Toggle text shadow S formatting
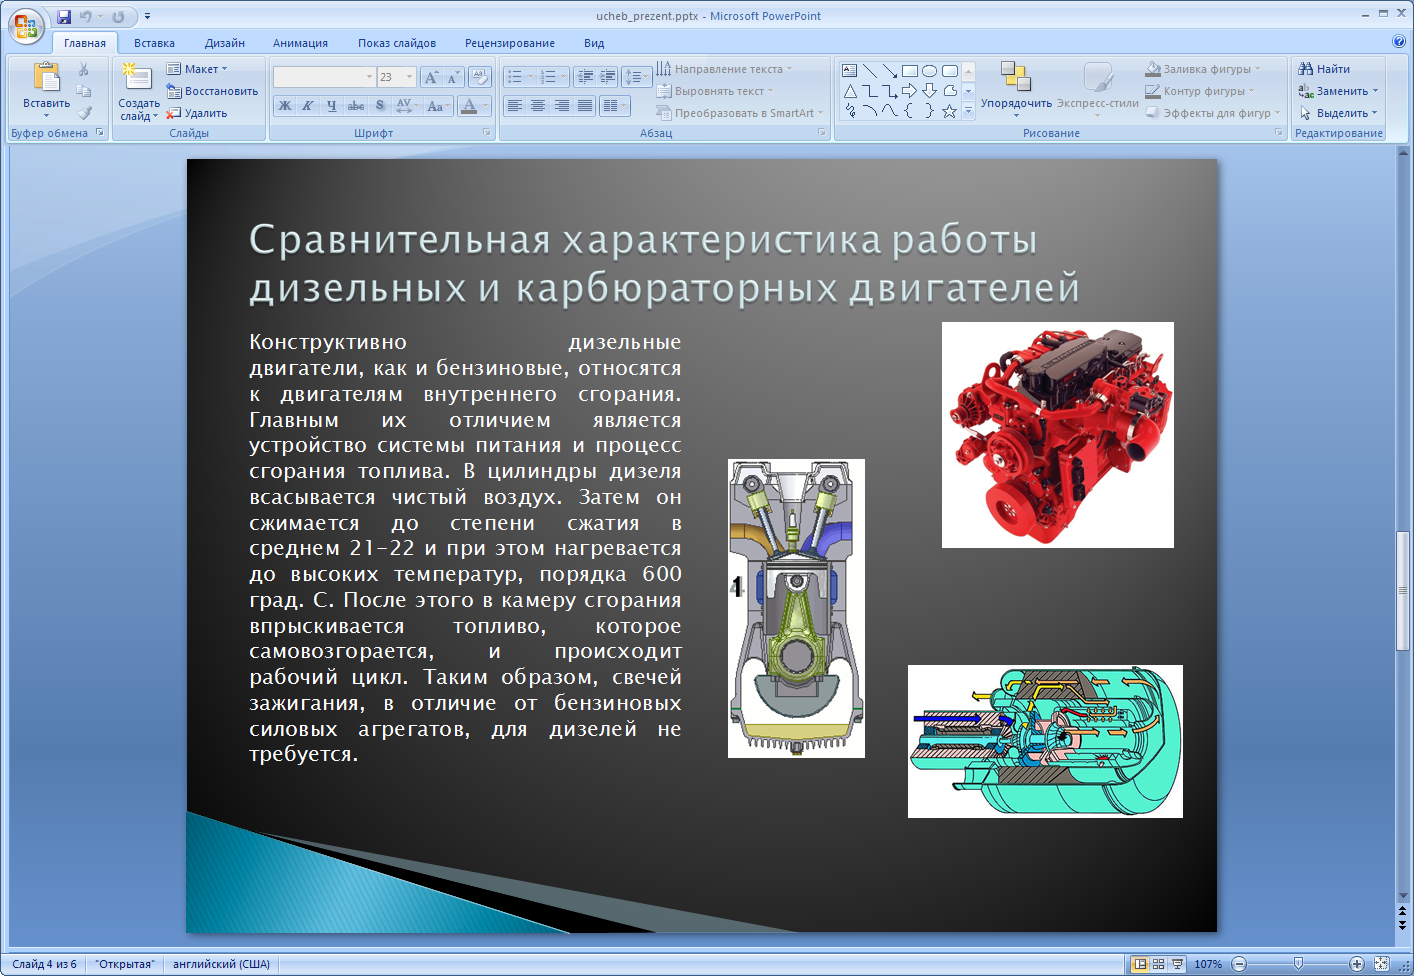Viewport: 1414px width, 976px height. pyautogui.click(x=380, y=105)
